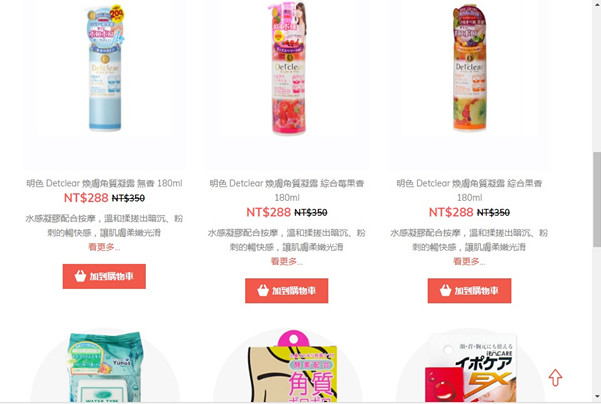Open 看更多 link under 無香 product
This screenshot has height=404, width=601.
click(104, 247)
